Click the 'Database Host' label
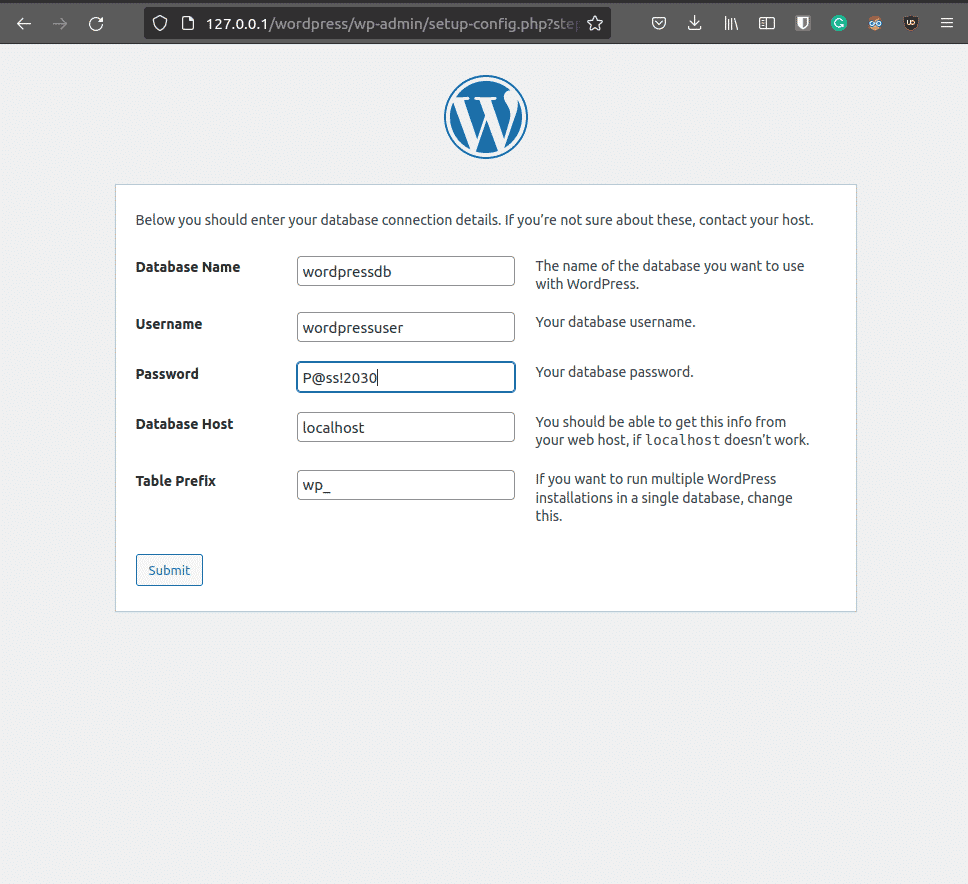This screenshot has height=884, width=968. coord(184,424)
